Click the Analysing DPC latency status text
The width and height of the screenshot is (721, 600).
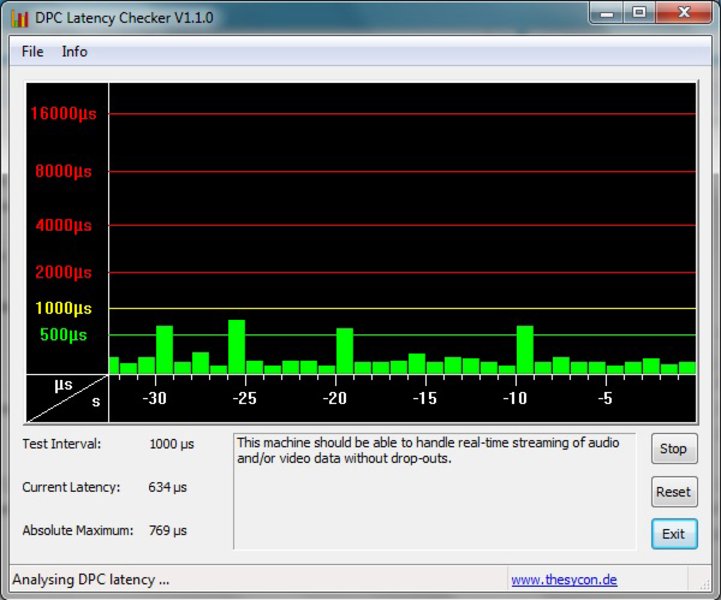(91, 580)
